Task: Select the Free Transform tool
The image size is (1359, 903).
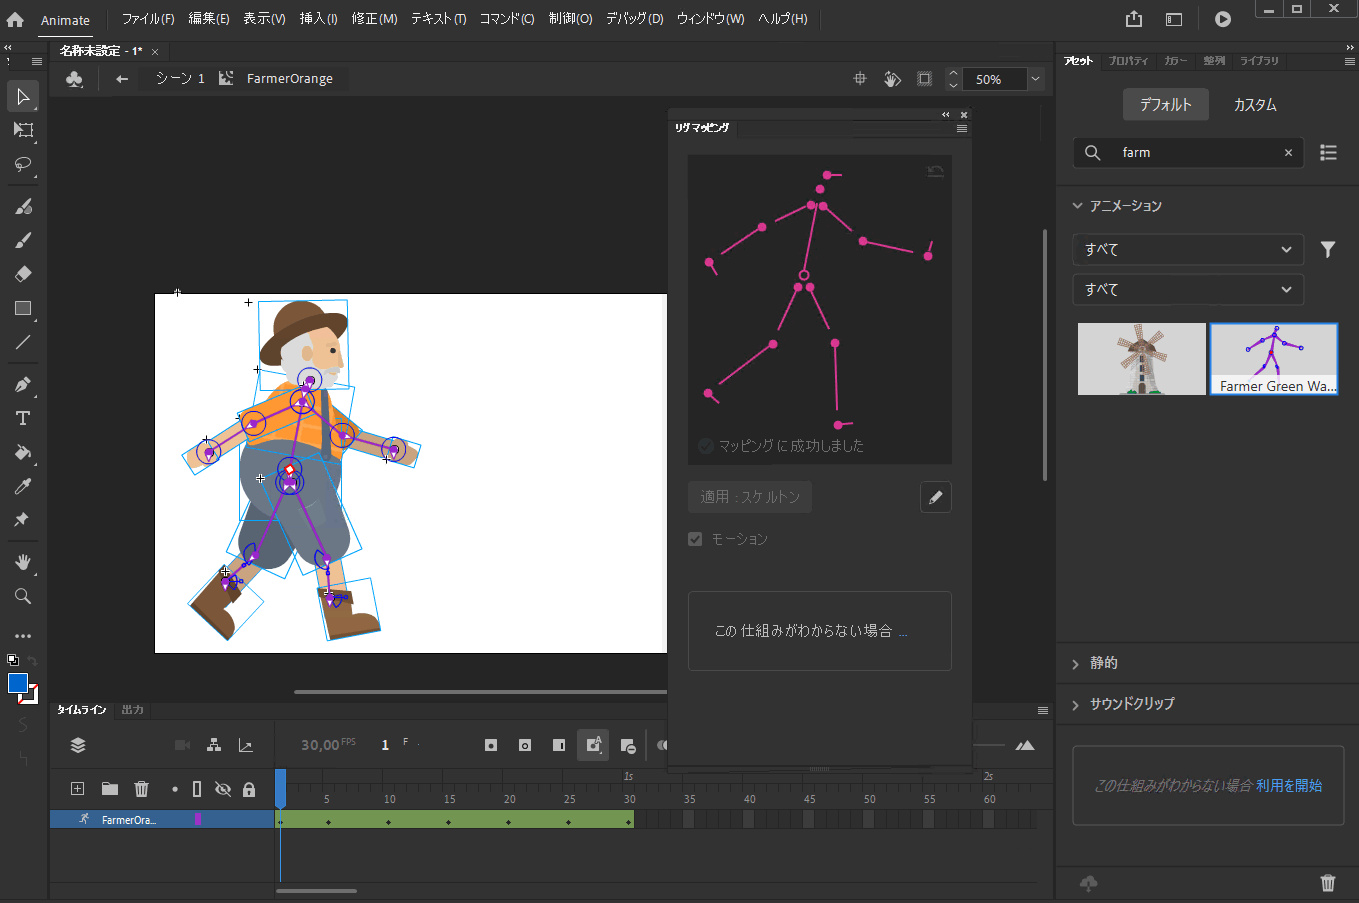Action: pos(23,130)
